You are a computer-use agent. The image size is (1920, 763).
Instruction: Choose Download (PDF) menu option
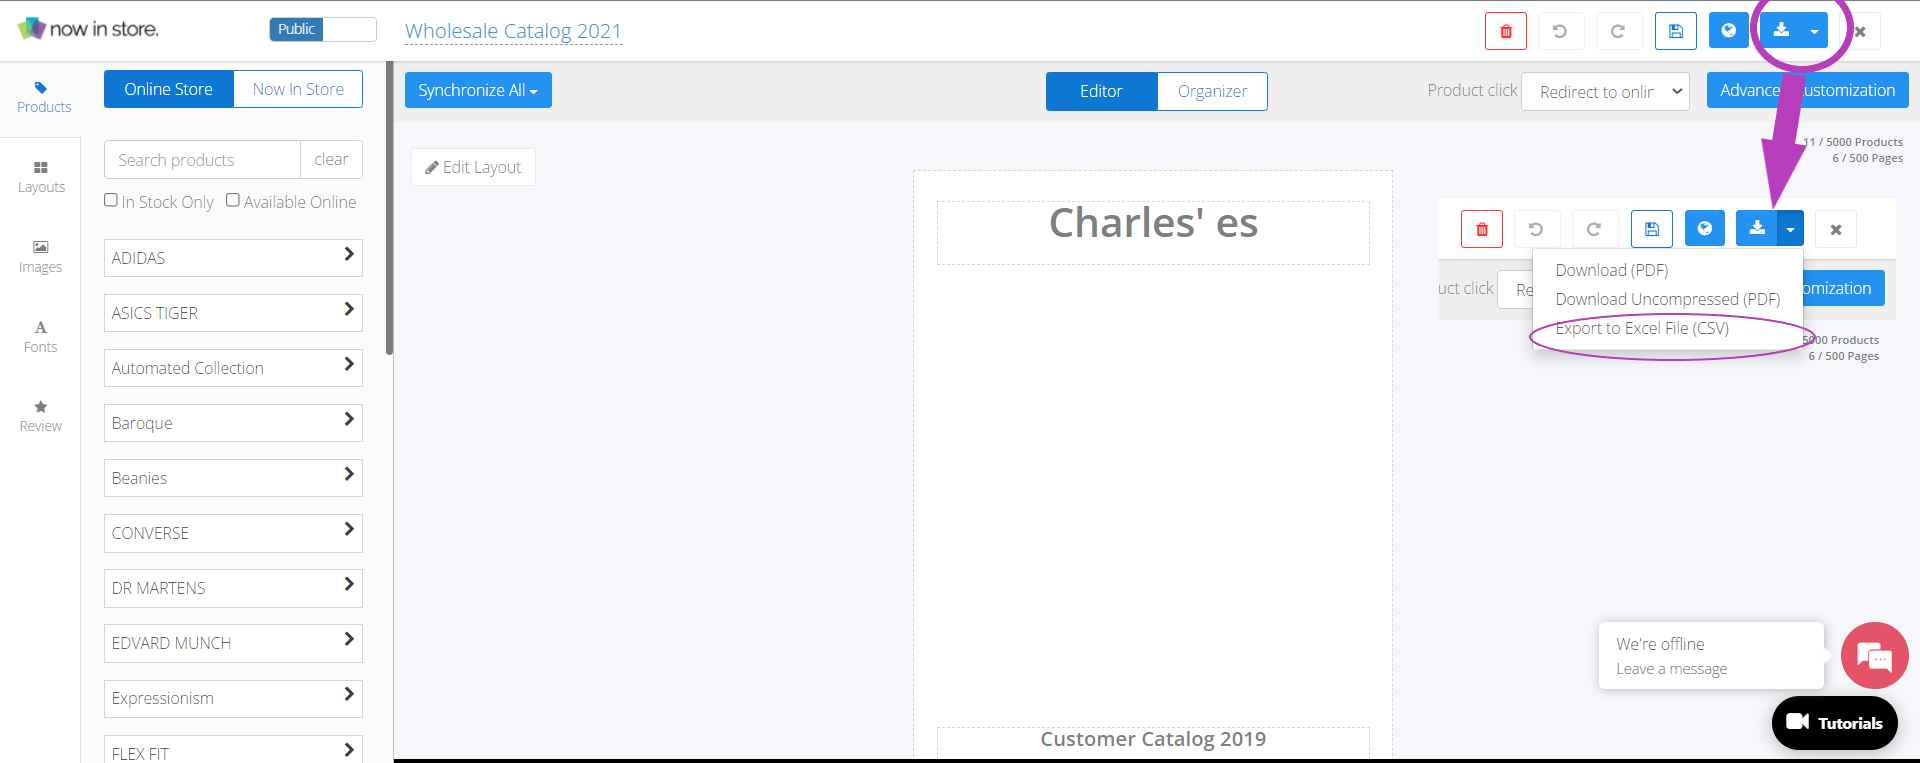(1612, 270)
